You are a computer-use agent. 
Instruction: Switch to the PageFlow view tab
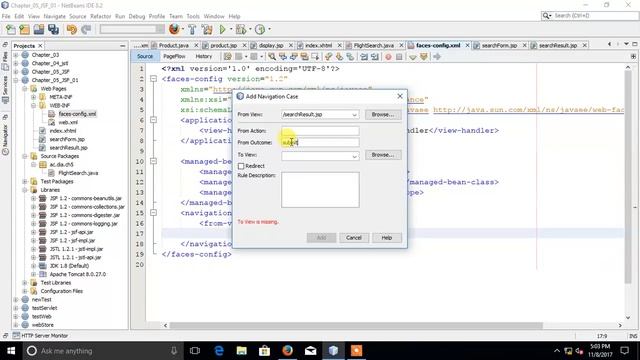click(174, 56)
